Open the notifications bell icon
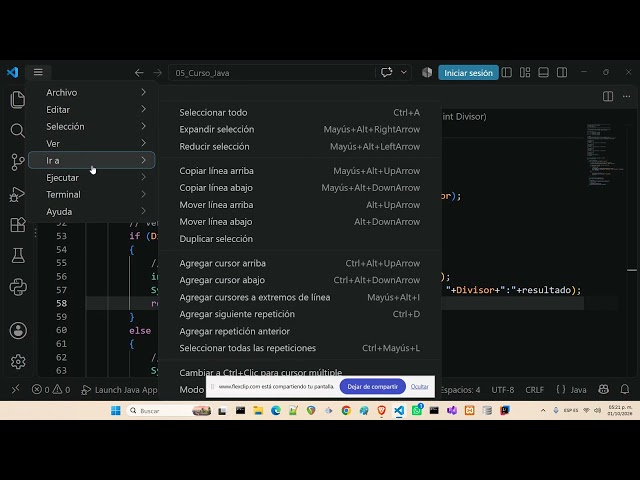The image size is (640, 480). [x=624, y=389]
